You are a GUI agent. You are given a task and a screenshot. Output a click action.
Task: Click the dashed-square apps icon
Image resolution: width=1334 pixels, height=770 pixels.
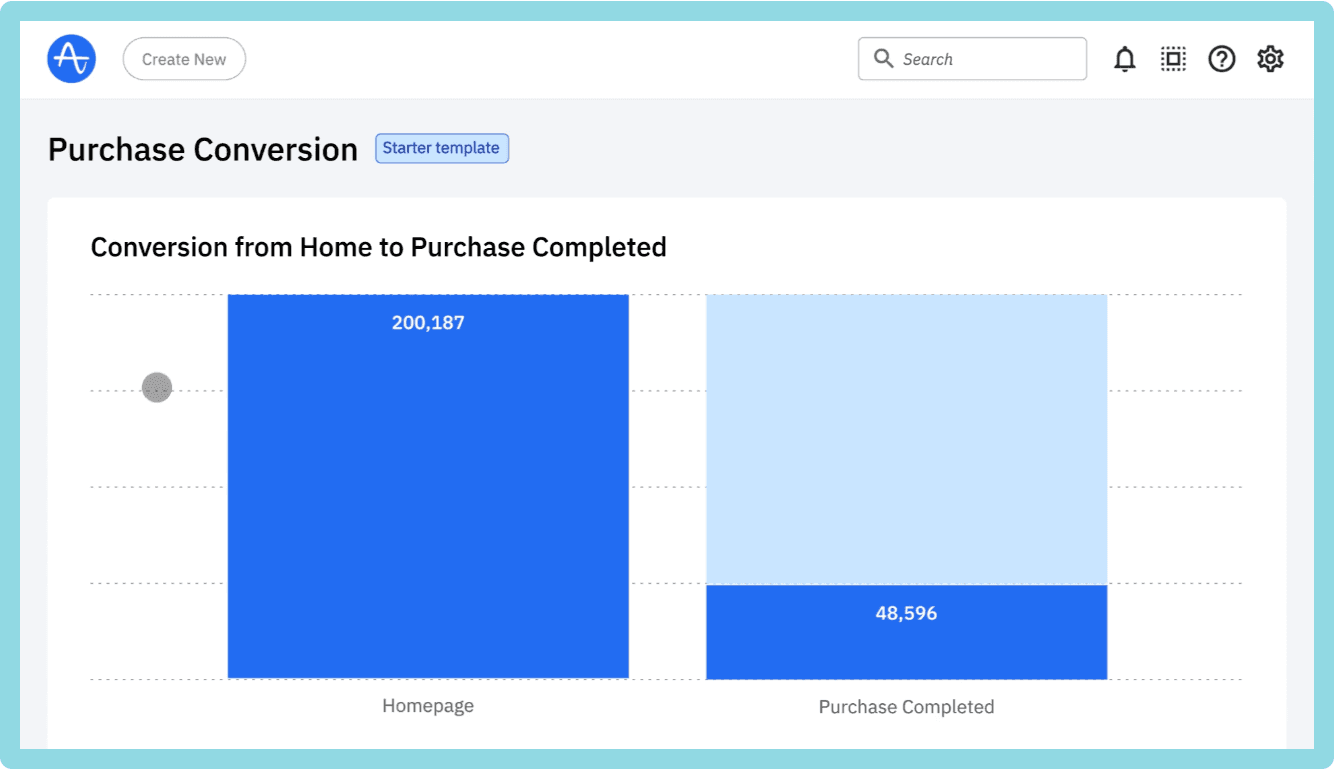1172,58
